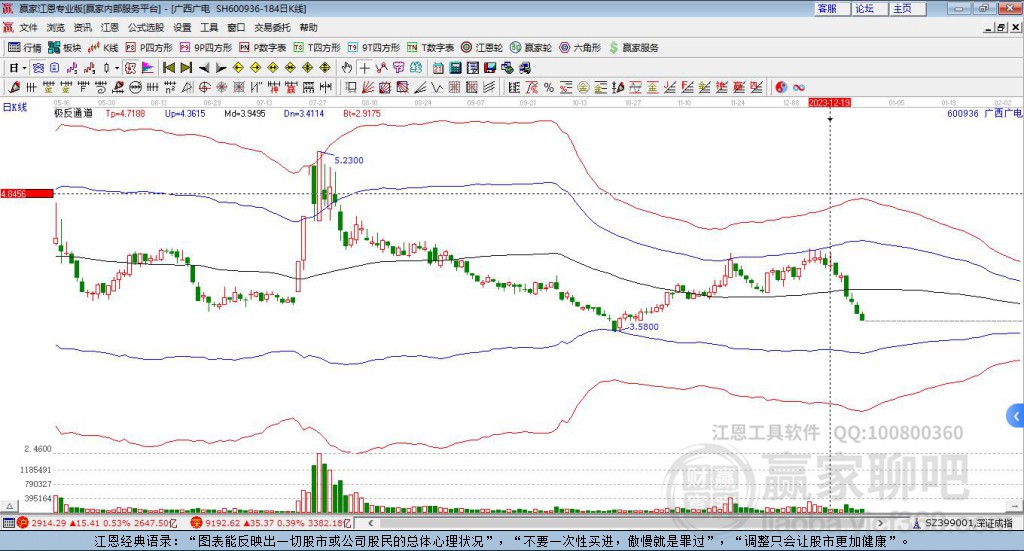Open the T数字表 tool
The width and height of the screenshot is (1024, 551).
tap(430, 48)
